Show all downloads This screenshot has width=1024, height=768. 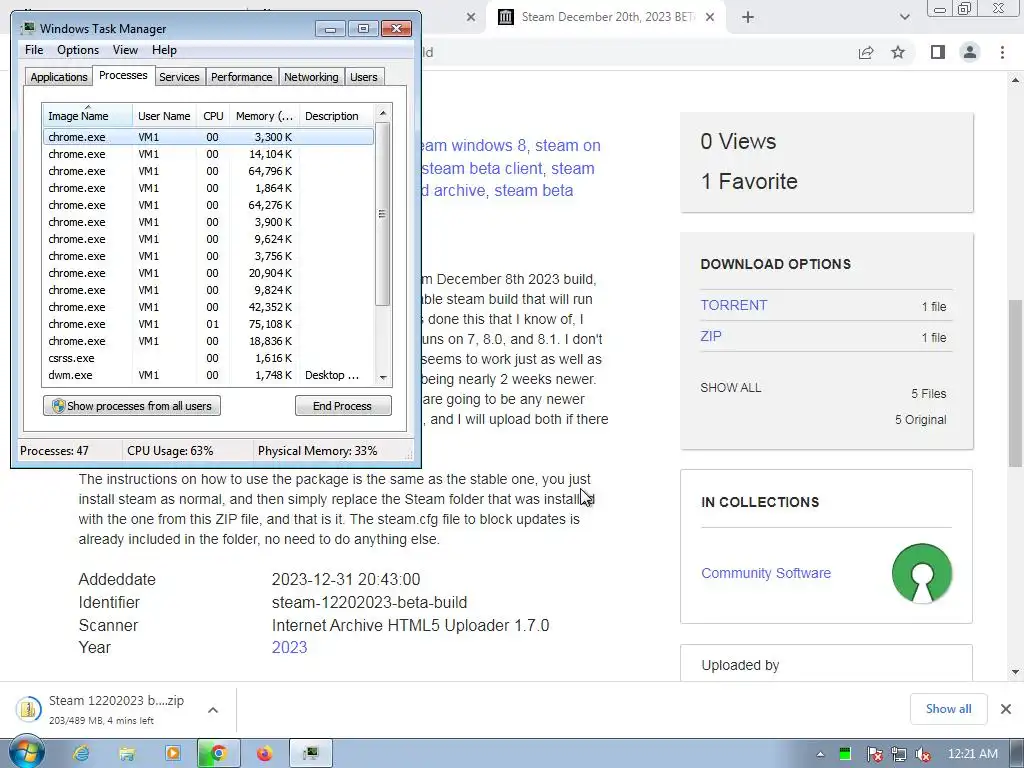[x=948, y=709]
